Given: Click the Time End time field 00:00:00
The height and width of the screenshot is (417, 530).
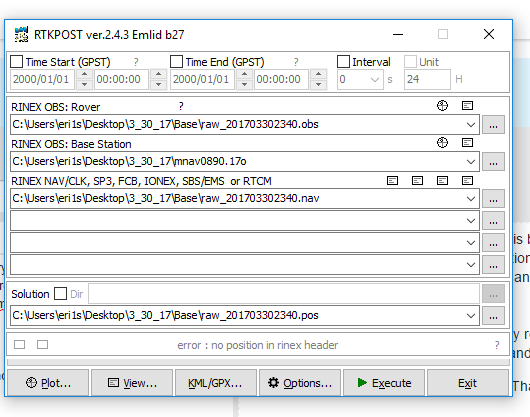Looking at the screenshot, I should [x=282, y=79].
